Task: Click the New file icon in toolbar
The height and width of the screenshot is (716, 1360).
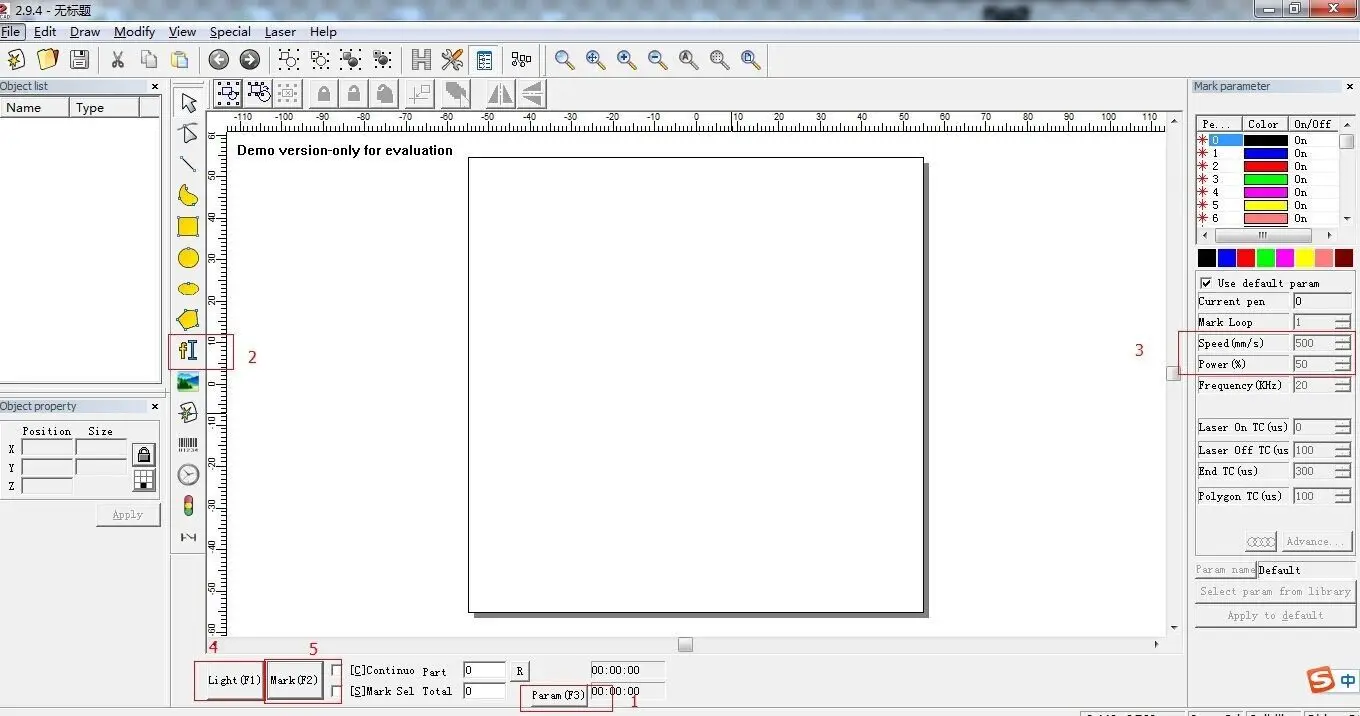Action: pos(16,60)
